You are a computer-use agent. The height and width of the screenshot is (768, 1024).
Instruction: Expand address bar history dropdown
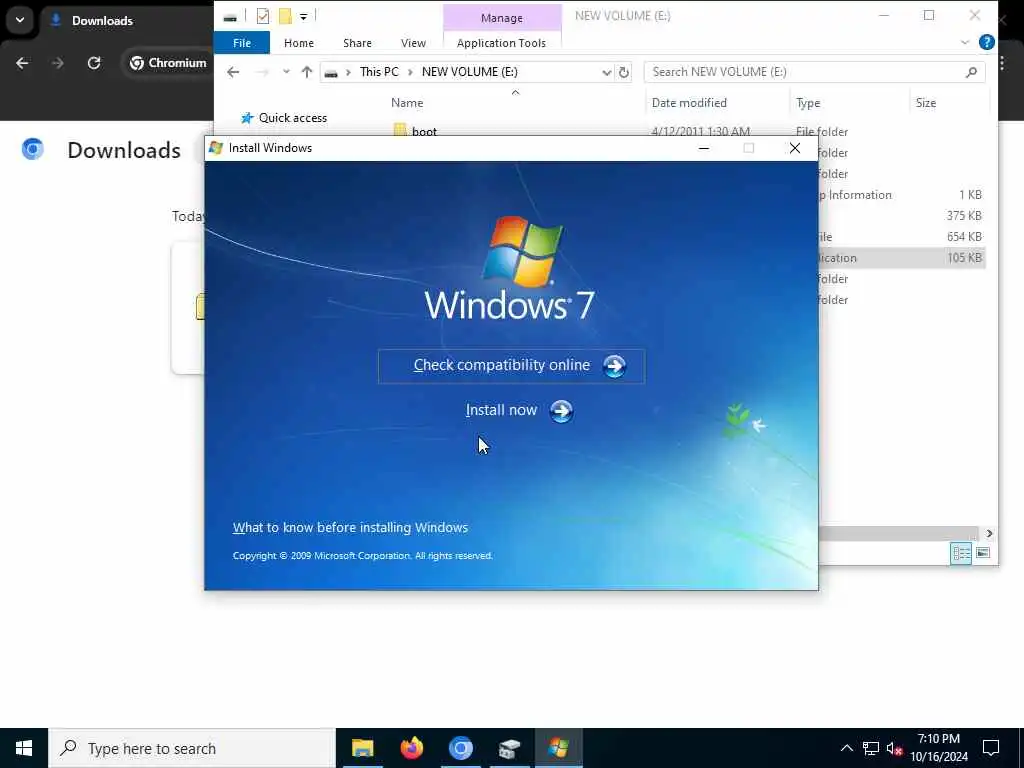coord(606,72)
